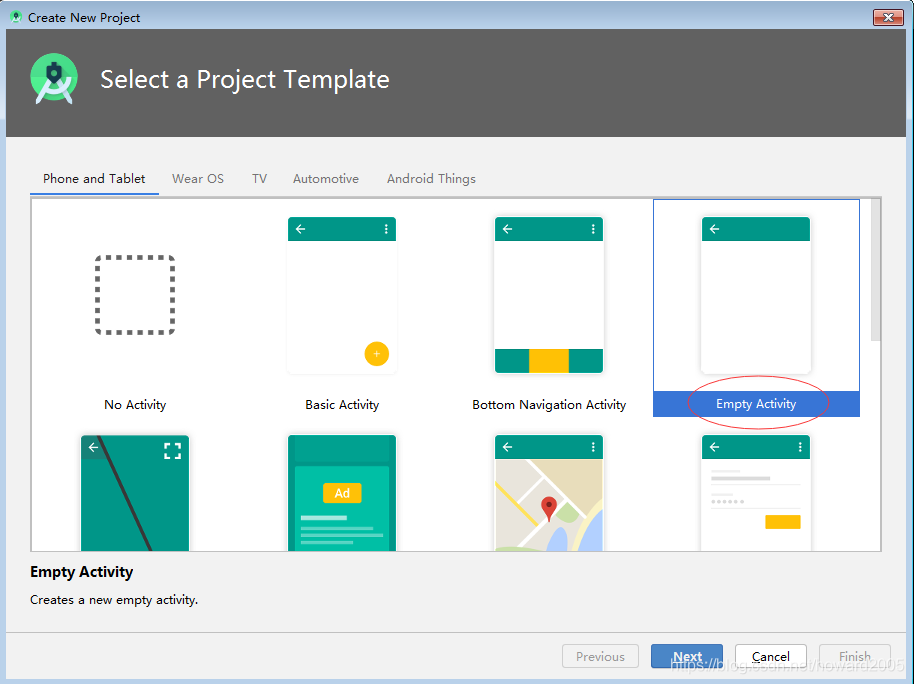Open the Wear OS tab
The image size is (914, 684).
[x=198, y=179]
